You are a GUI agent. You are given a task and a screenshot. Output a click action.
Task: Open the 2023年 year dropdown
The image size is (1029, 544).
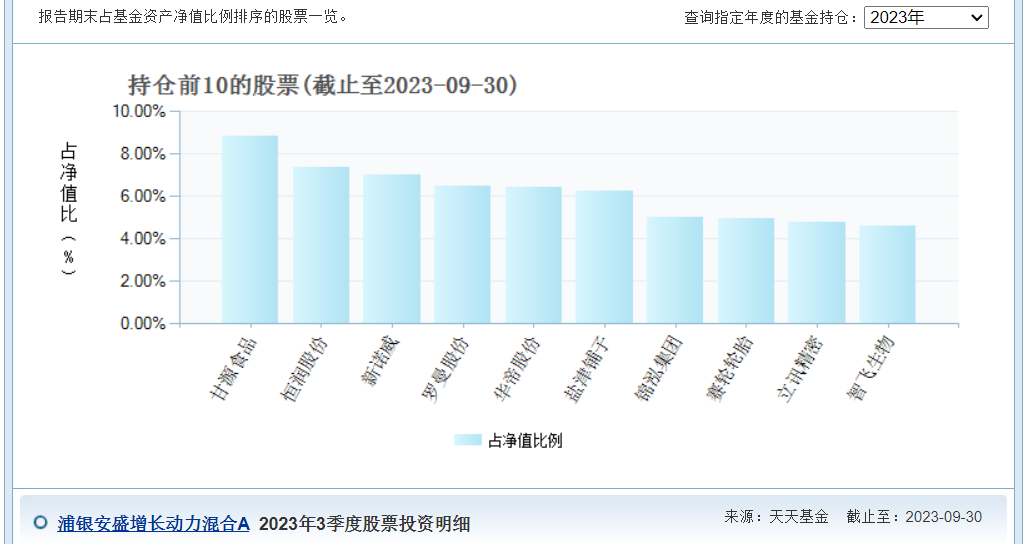925,17
